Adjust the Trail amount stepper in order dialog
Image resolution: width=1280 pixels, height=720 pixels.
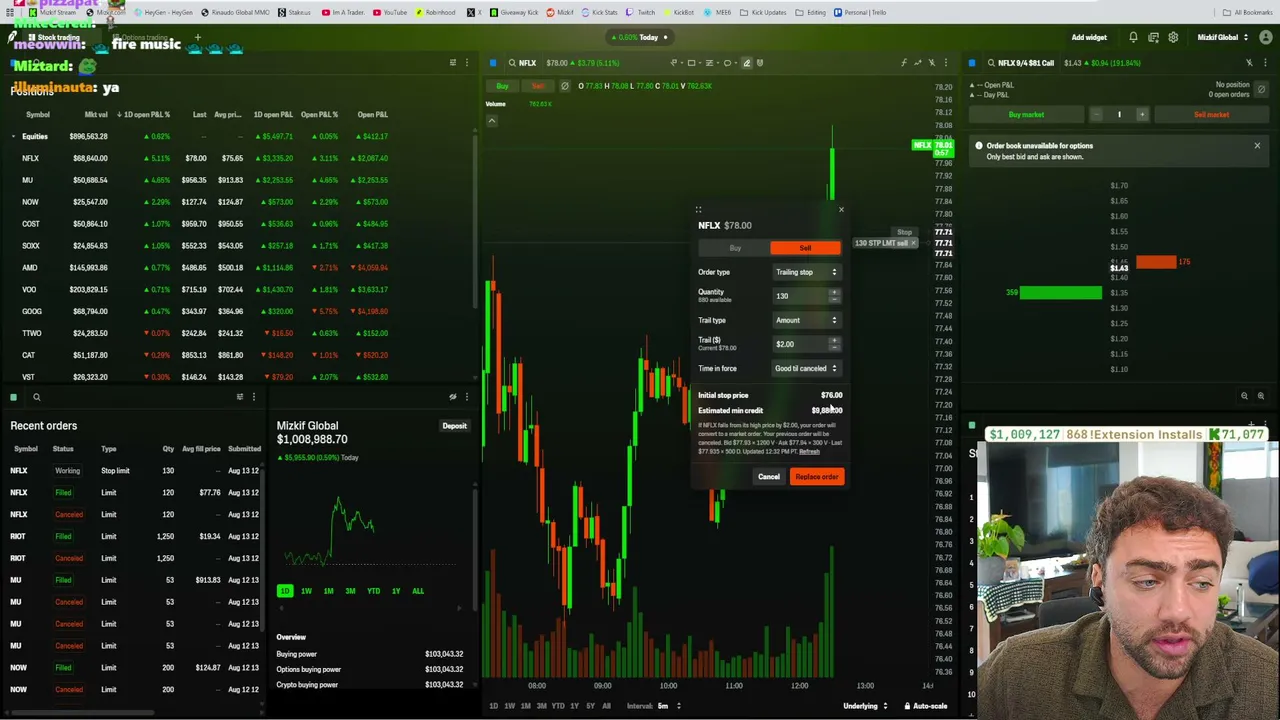coord(834,344)
